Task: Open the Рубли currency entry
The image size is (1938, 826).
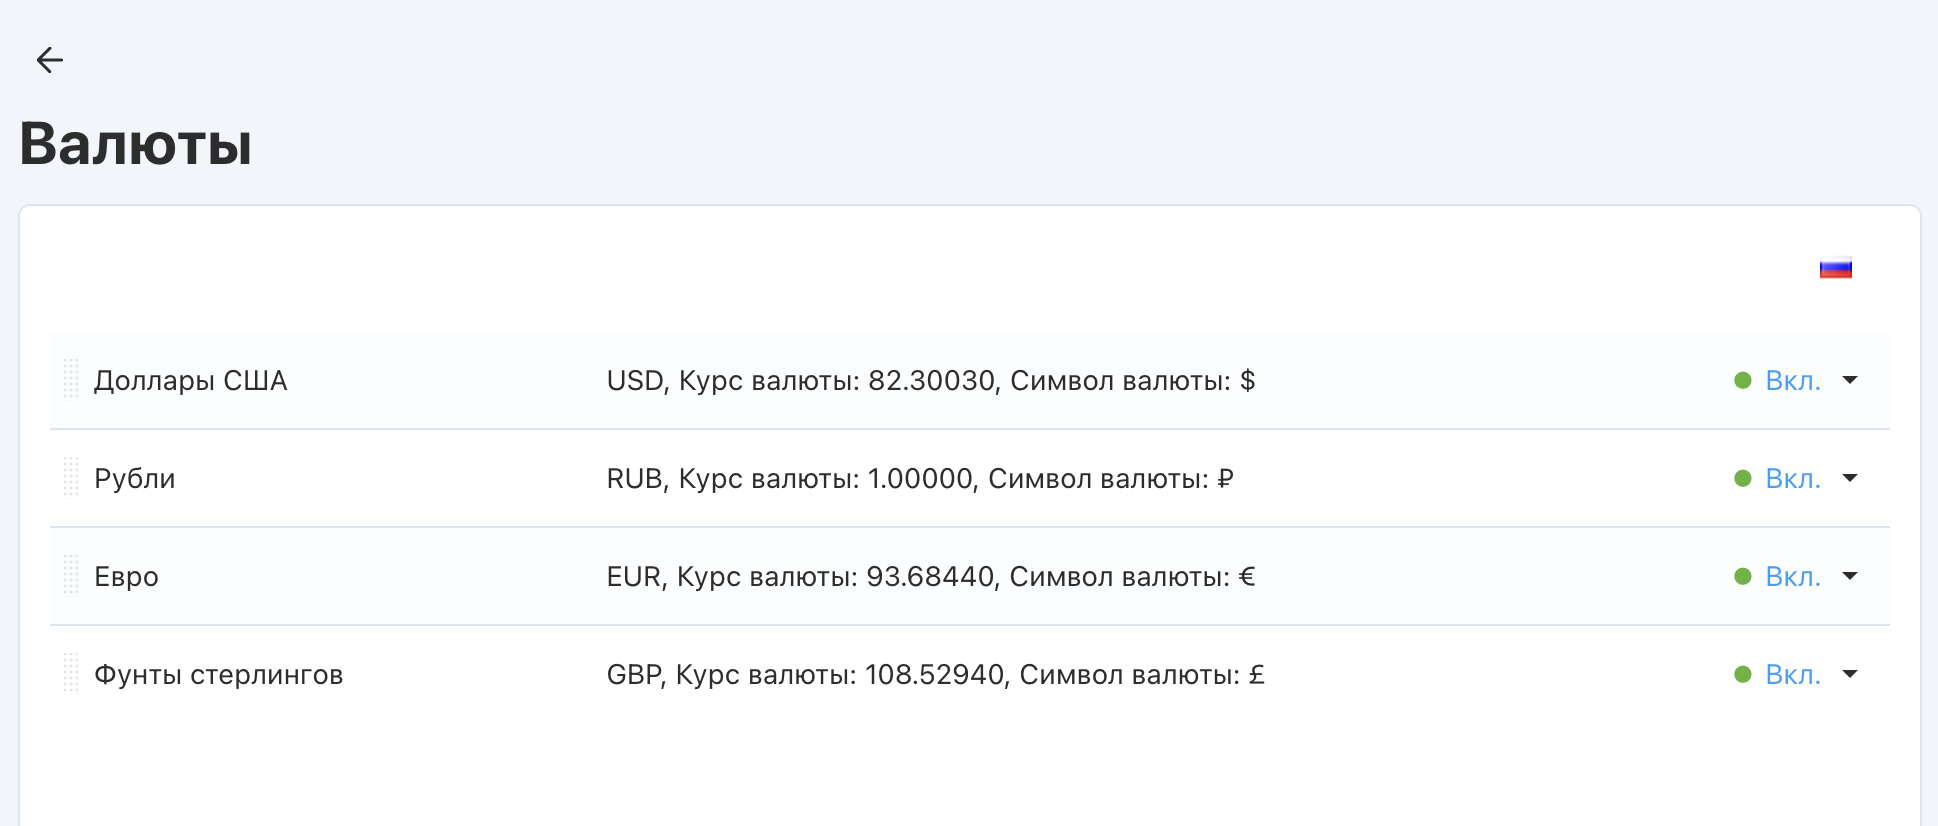Action: (134, 479)
